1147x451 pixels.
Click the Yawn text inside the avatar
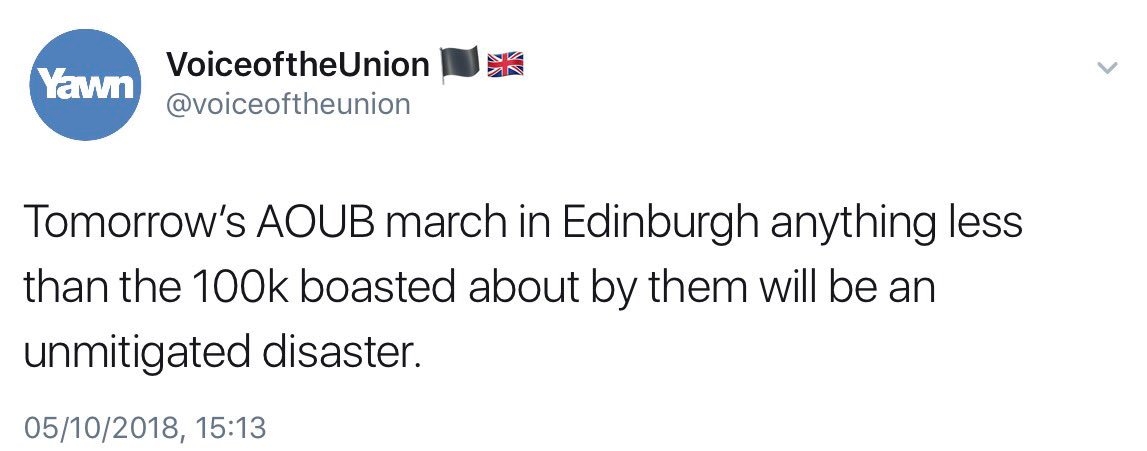tap(85, 85)
